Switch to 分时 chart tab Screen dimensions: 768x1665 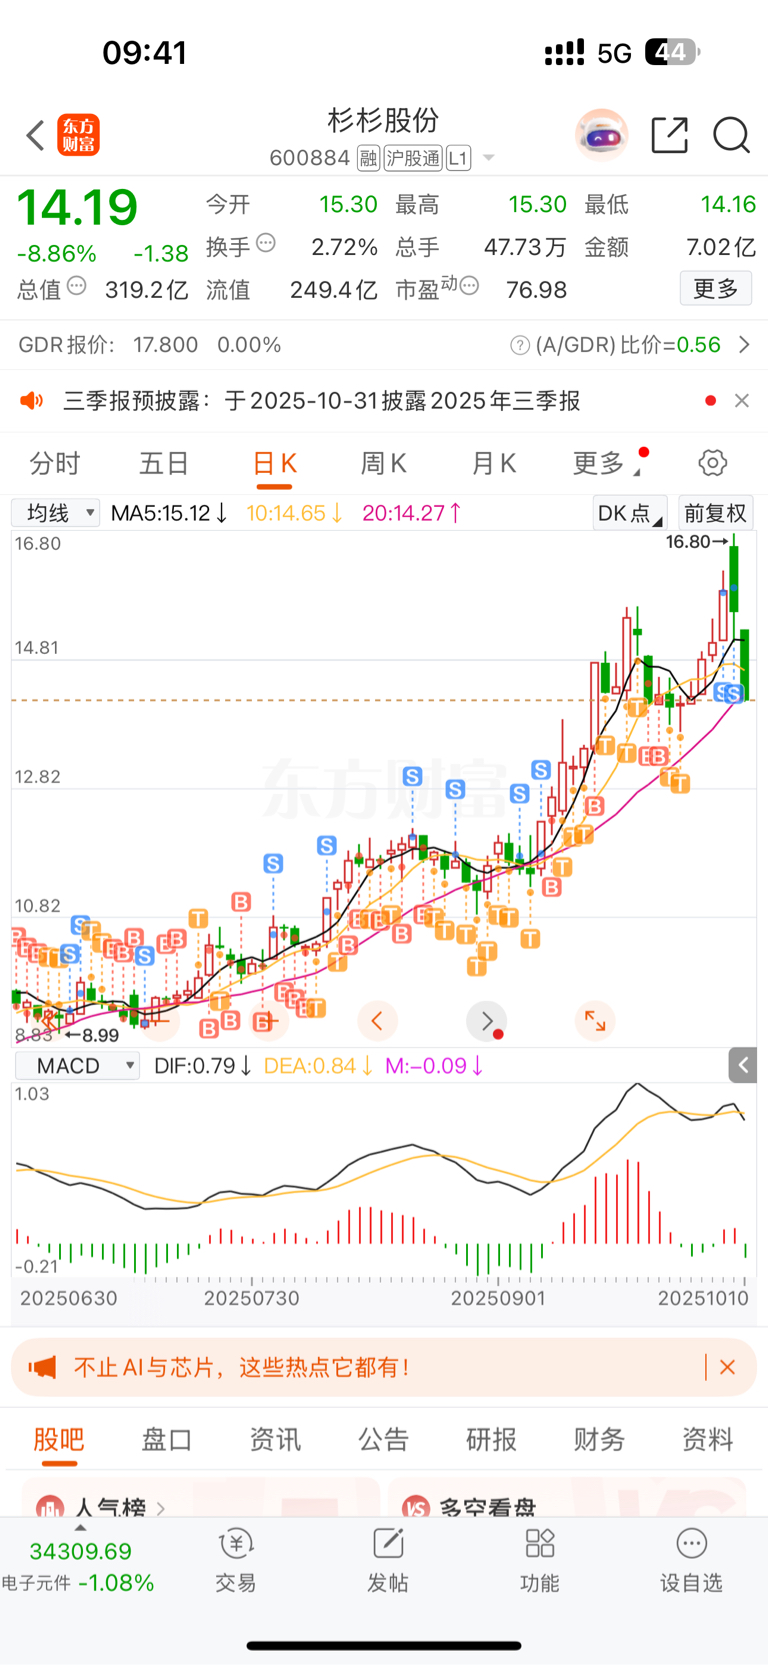pos(55,463)
